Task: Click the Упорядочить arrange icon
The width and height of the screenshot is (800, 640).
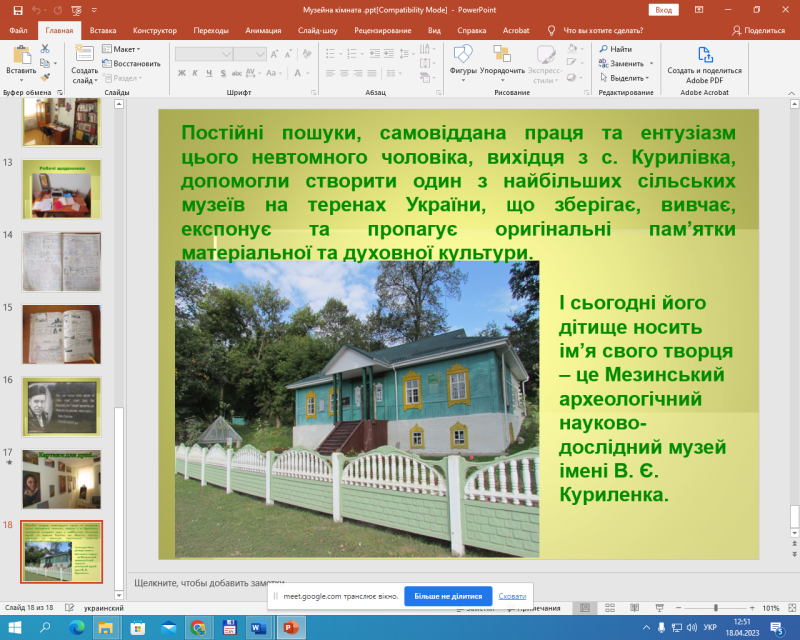Action: [502, 55]
